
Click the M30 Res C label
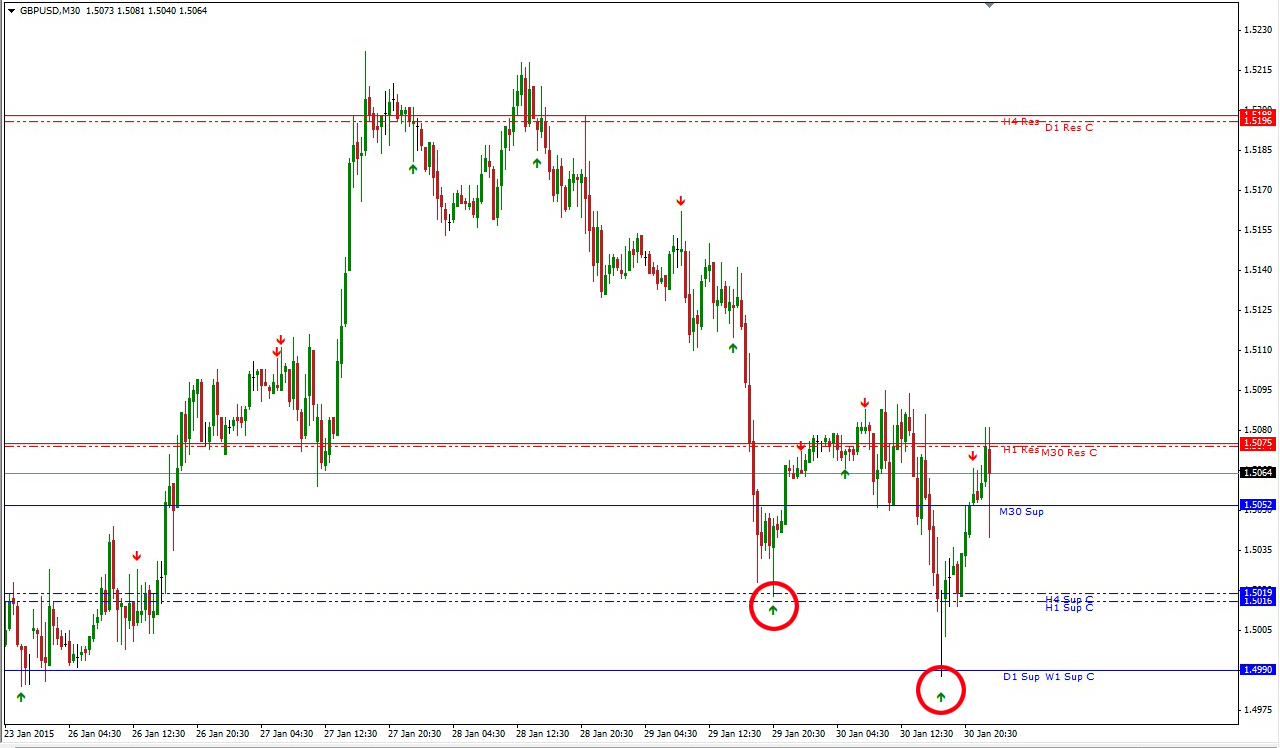pyautogui.click(x=1069, y=453)
